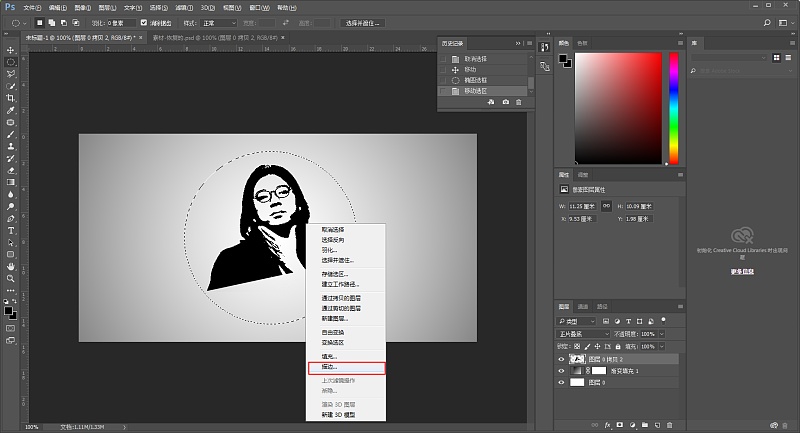800x433 pixels.
Task: Activate the Horizontal Type tool
Action: tap(10, 231)
